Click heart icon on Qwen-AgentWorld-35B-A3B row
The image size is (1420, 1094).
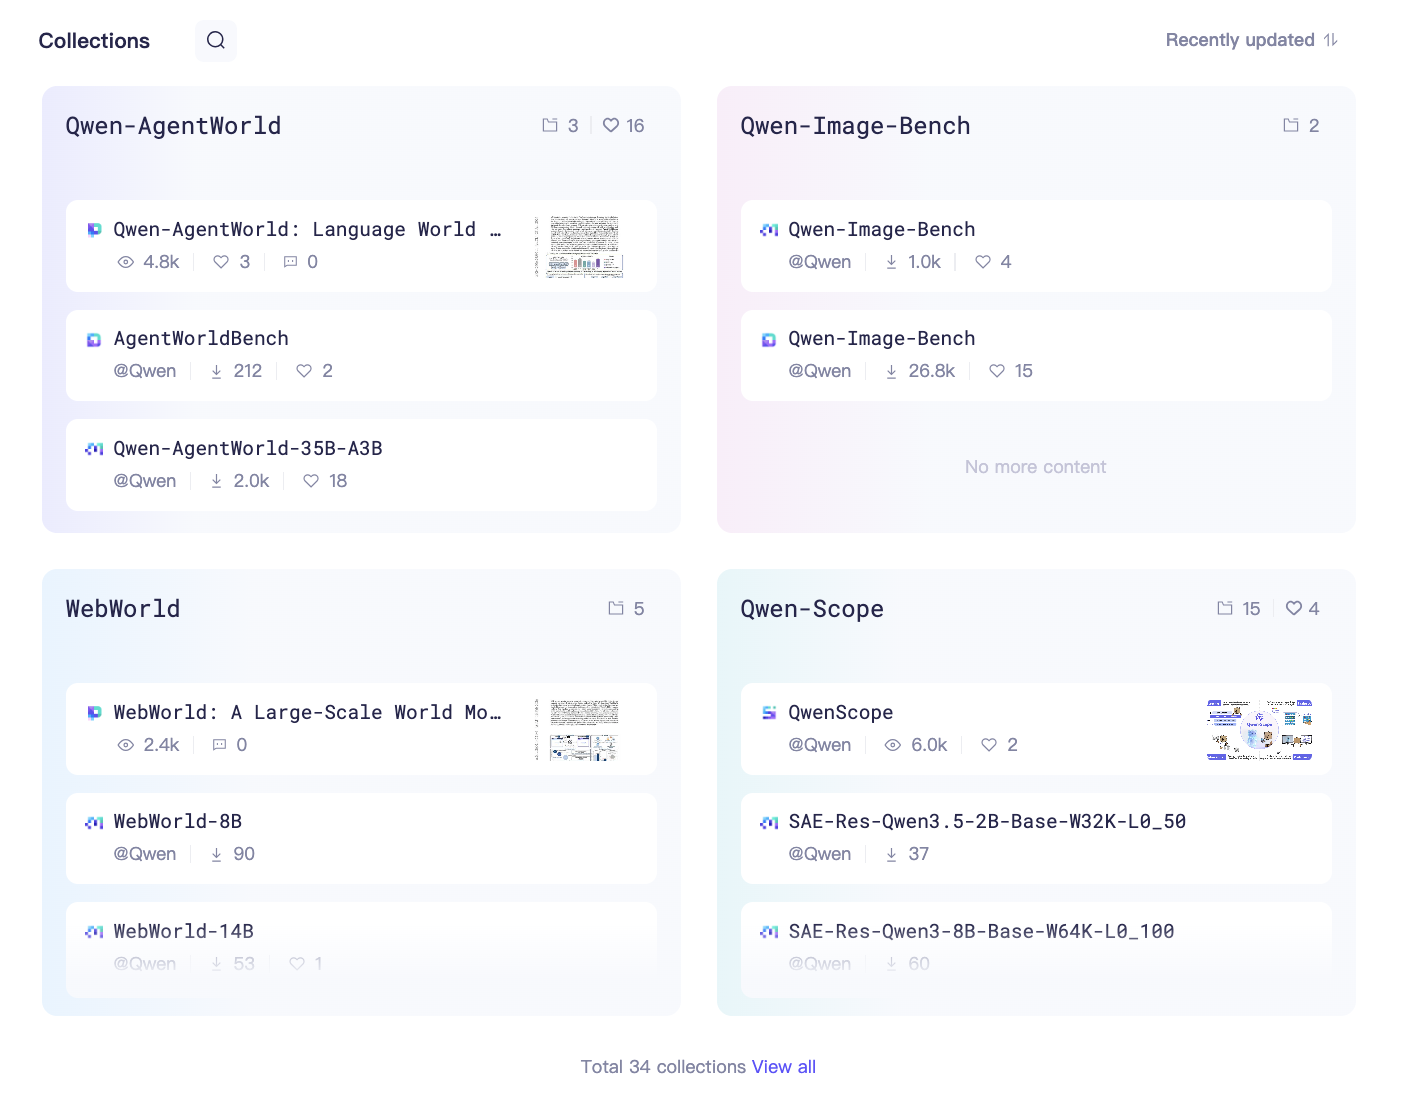pos(311,481)
